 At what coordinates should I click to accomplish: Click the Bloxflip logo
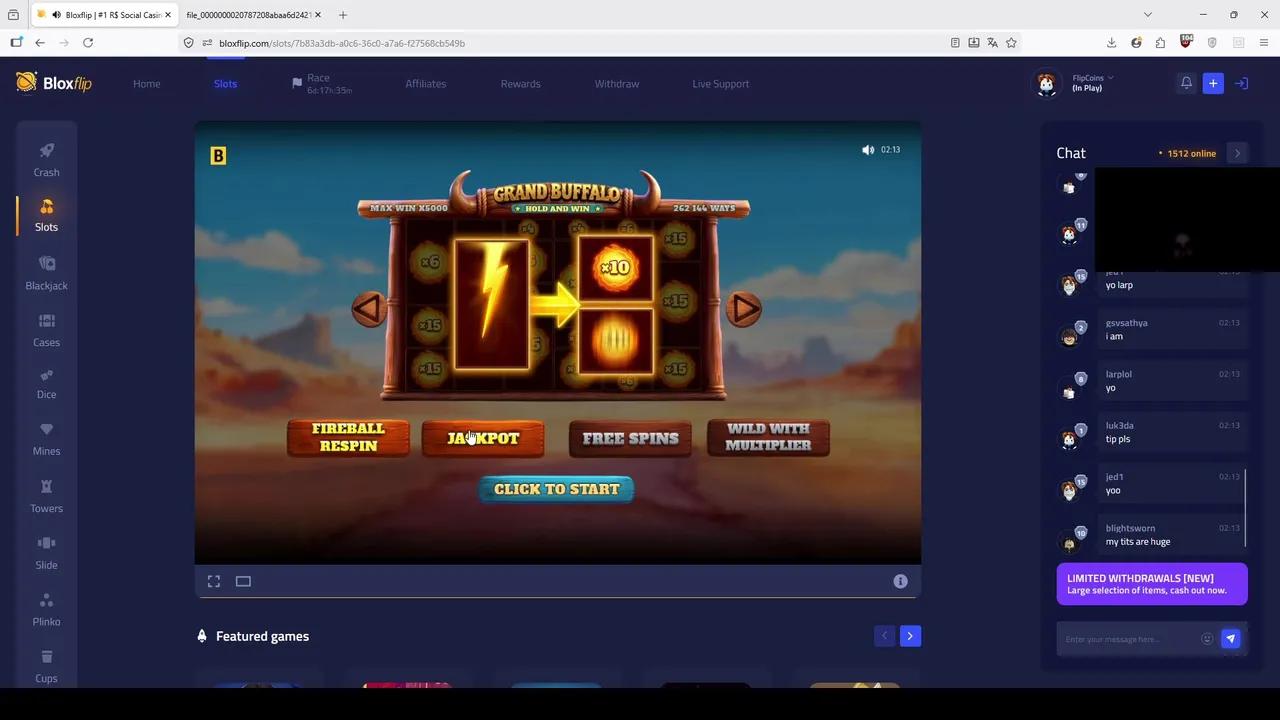(x=54, y=83)
